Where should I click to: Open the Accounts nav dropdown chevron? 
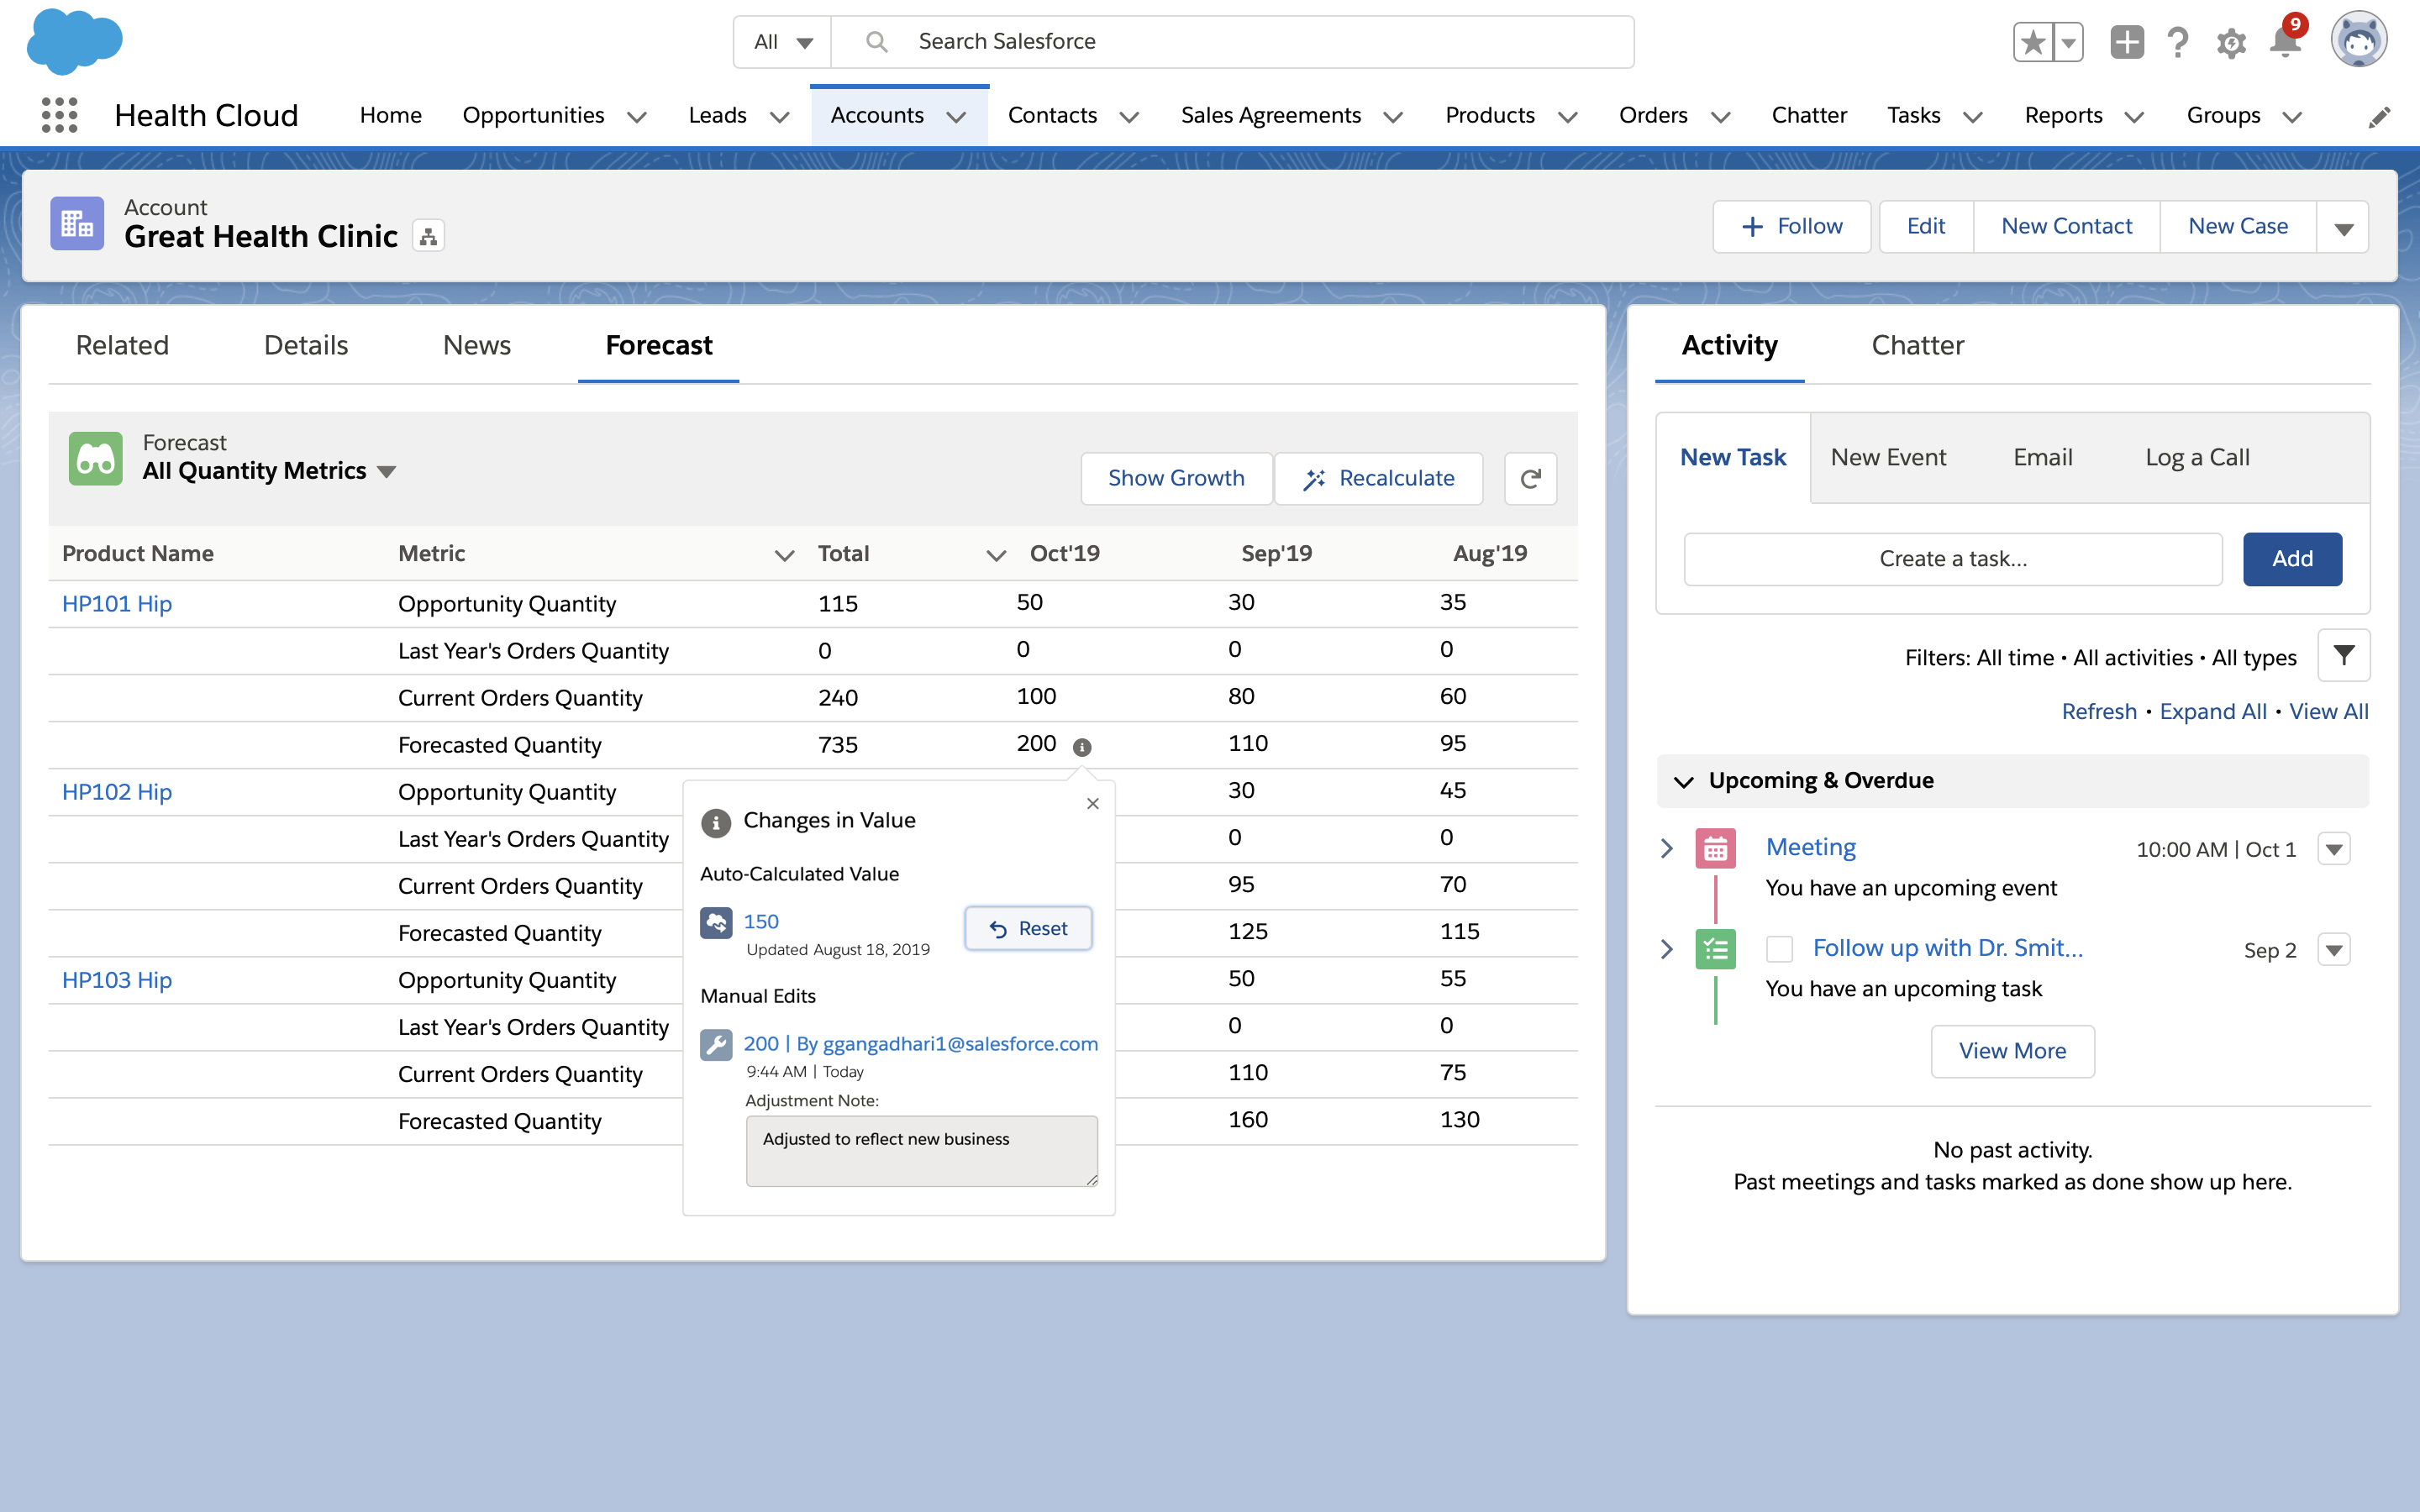(956, 117)
